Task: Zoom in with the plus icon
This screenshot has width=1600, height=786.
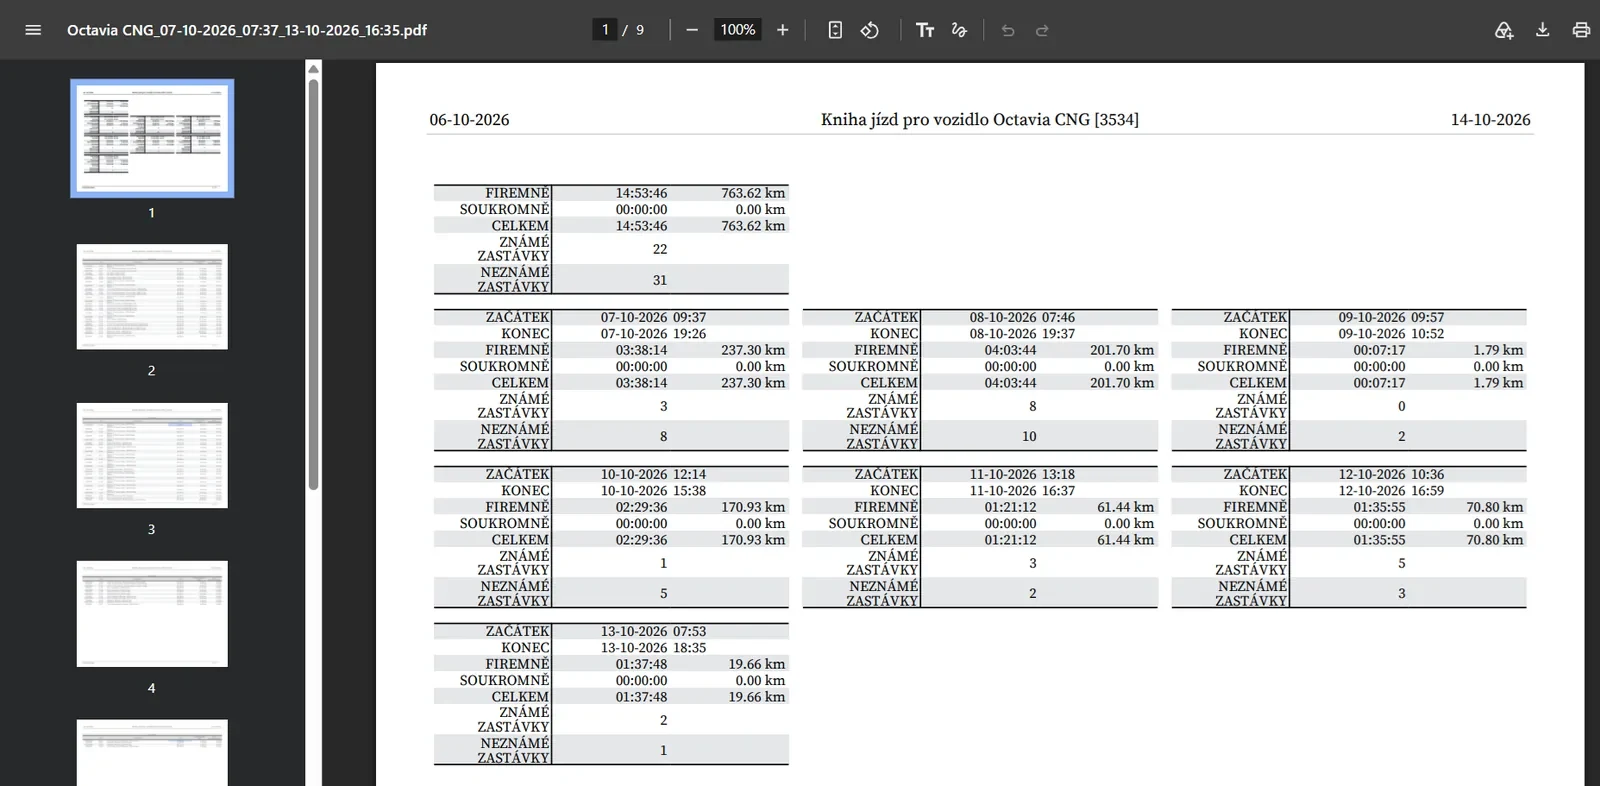Action: tap(783, 30)
